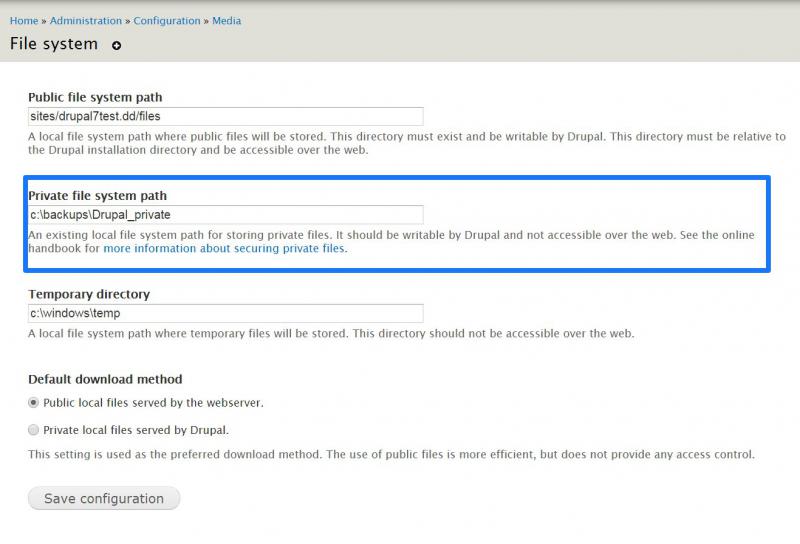Screen dimensions: 800x544
Task: Click the 'Default download method' heading
Action: click(105, 379)
